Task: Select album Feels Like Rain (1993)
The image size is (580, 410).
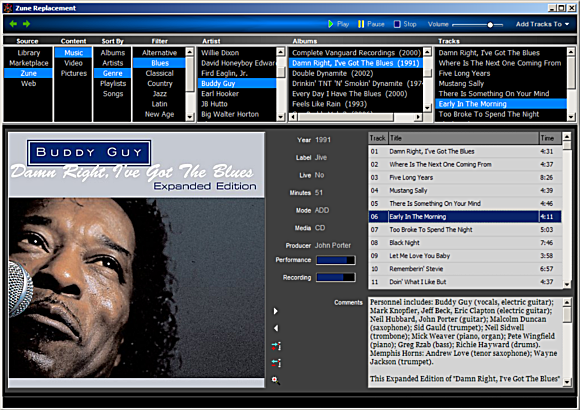Action: [x=356, y=104]
